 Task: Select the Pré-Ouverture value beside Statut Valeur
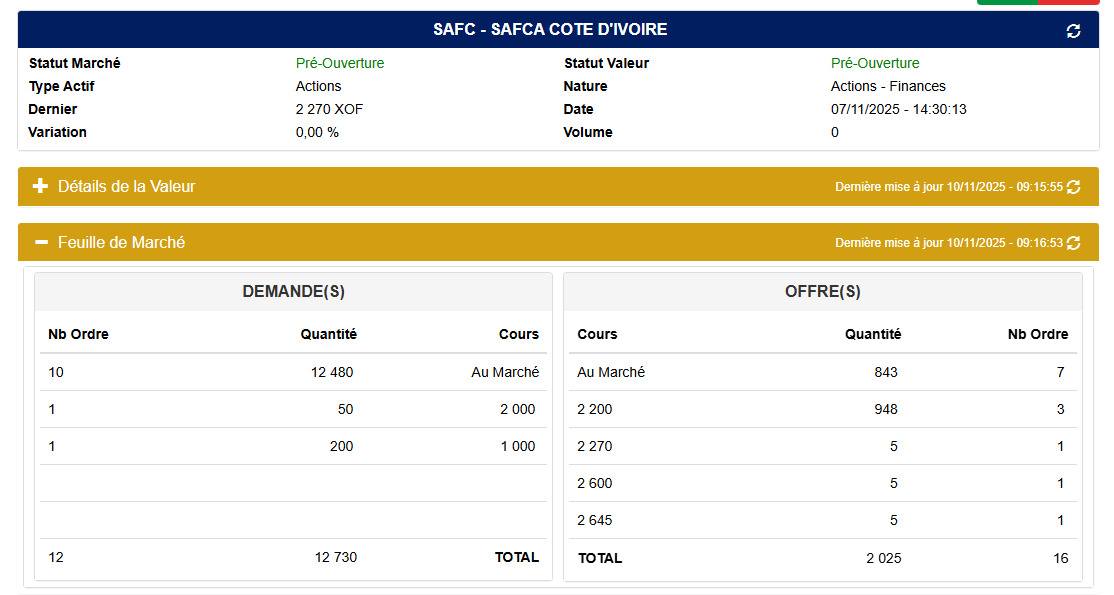875,63
